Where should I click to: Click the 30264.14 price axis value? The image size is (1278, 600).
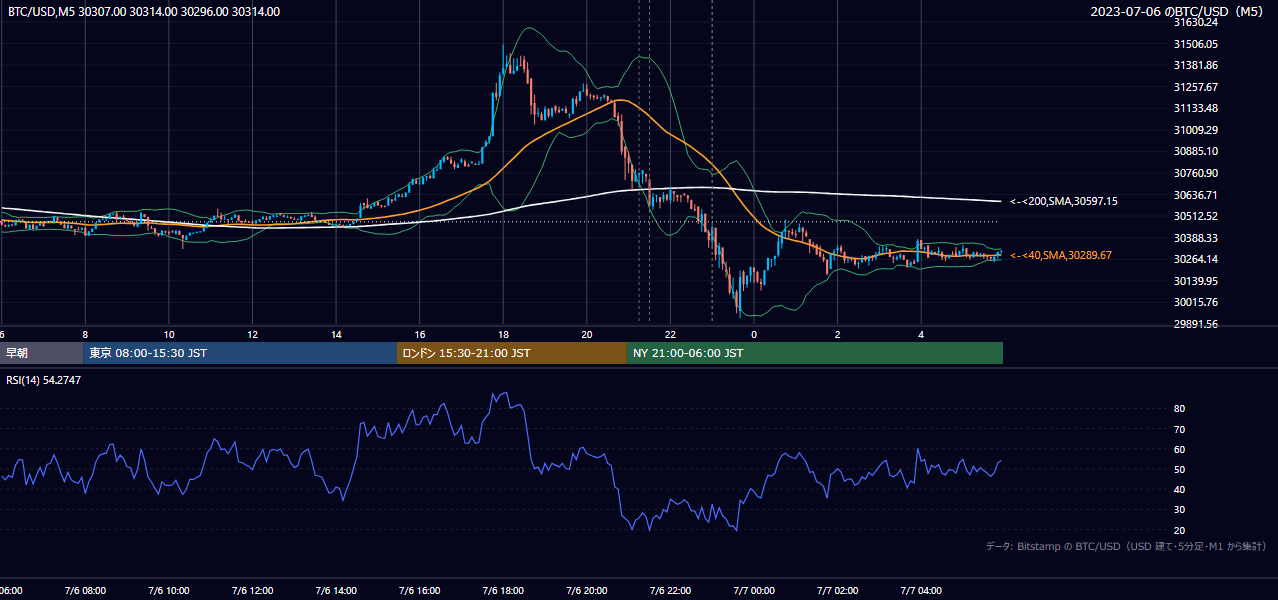1195,259
